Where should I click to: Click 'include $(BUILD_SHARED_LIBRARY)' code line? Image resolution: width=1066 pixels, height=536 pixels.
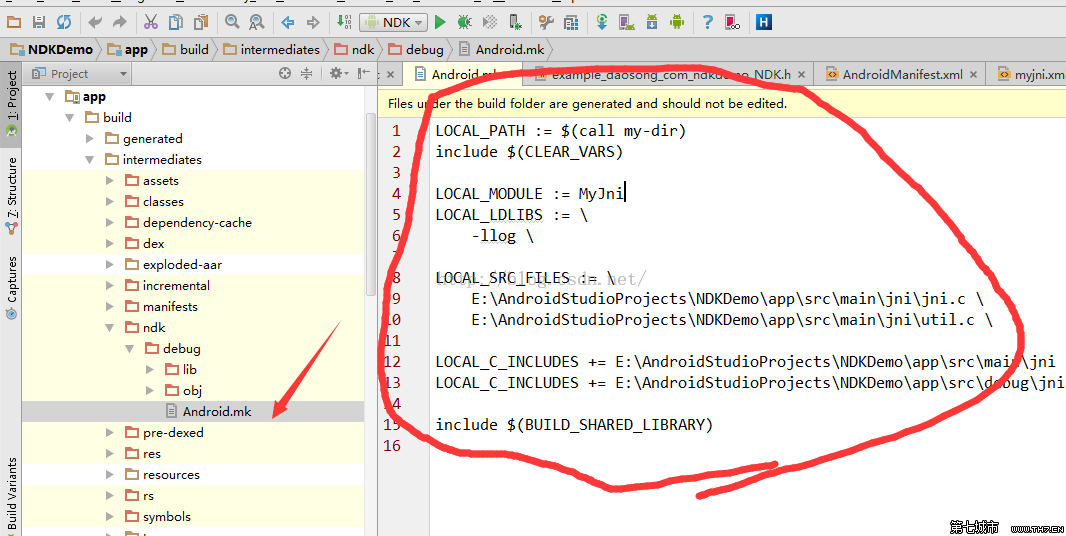coord(574,425)
